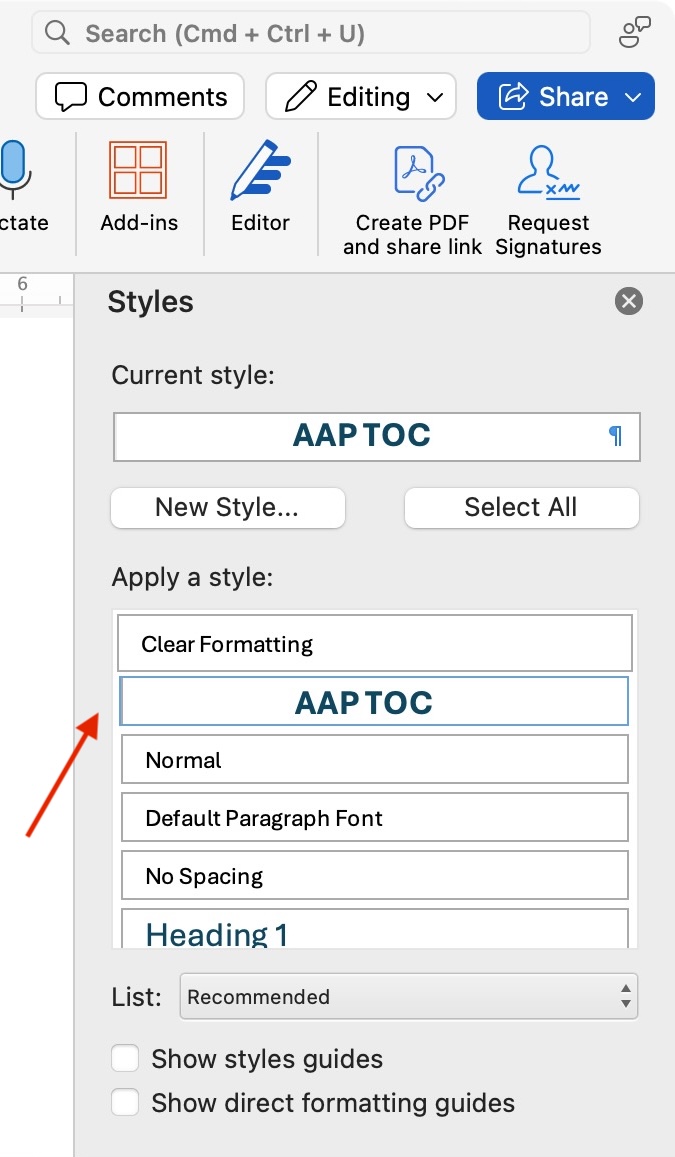Open the Comments pane
Viewport: 675px width, 1157px height.
[x=140, y=96]
